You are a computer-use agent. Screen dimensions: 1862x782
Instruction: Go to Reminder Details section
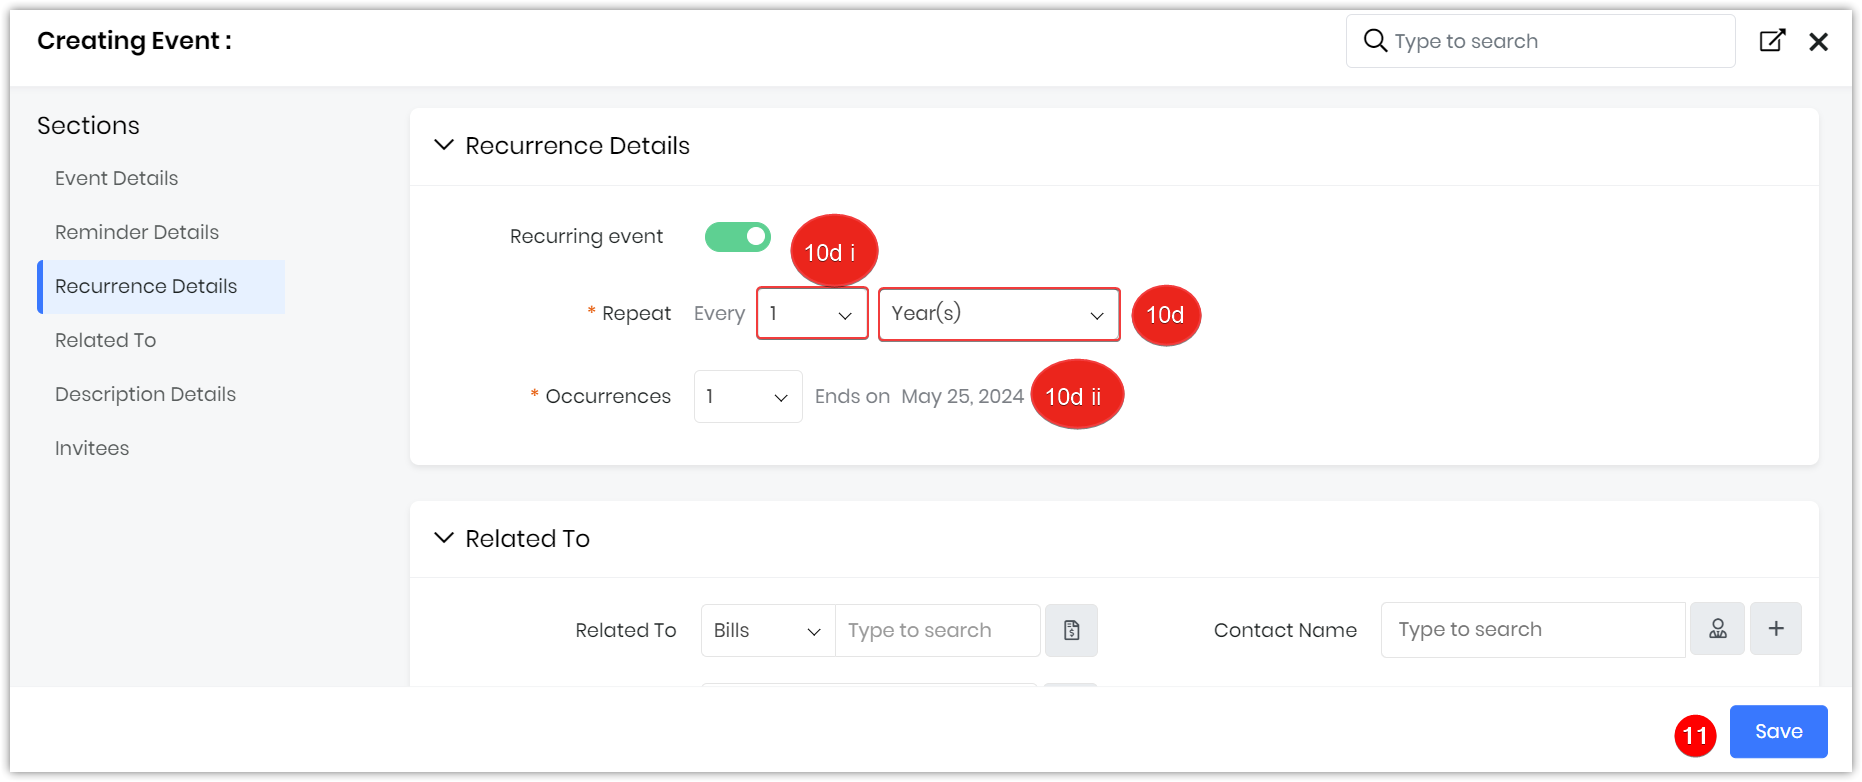pyautogui.click(x=137, y=232)
